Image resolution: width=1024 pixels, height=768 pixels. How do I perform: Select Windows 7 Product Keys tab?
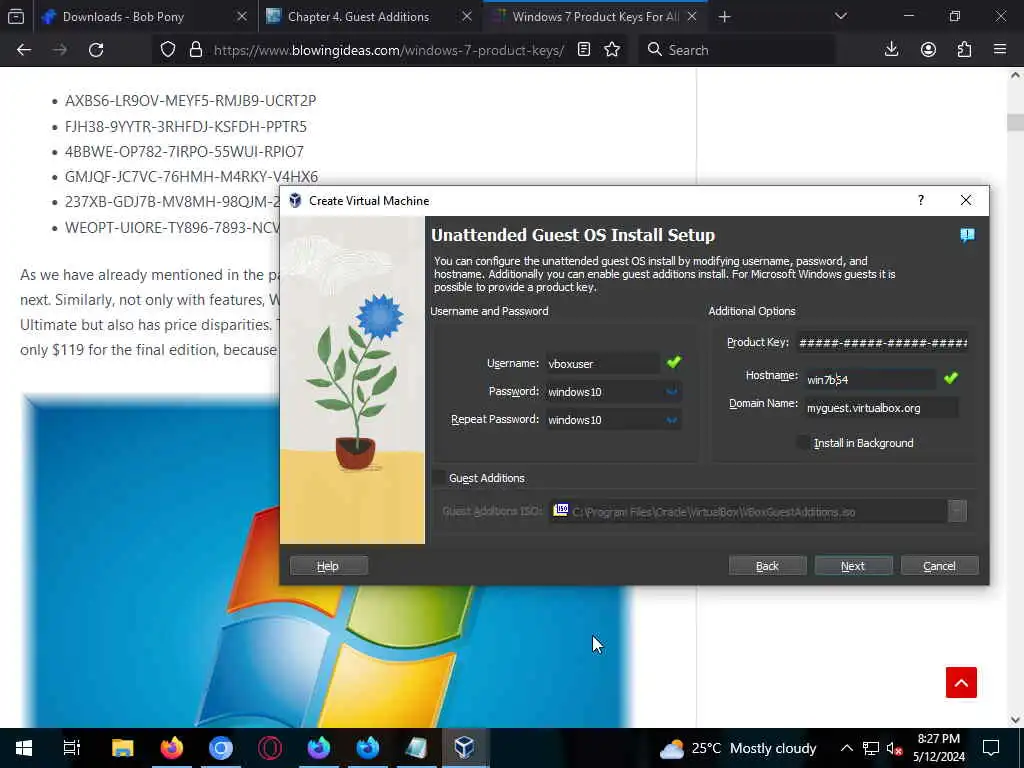(x=594, y=17)
